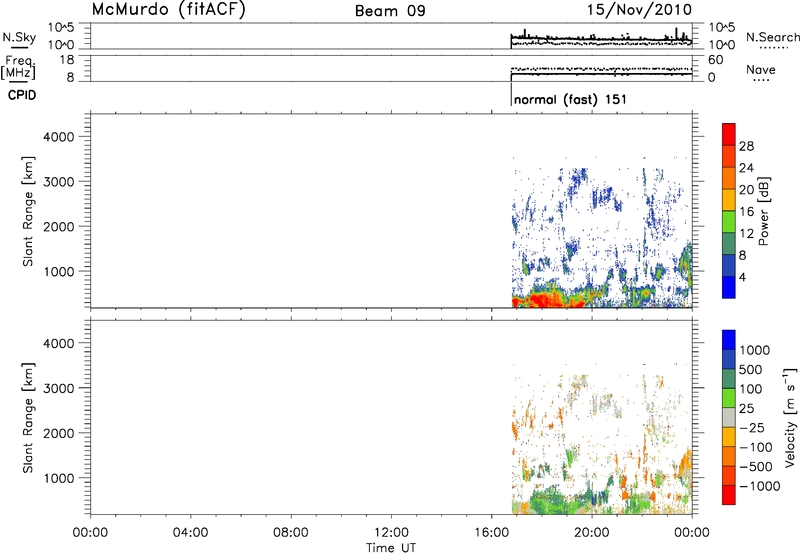Click the 'Slant Range [km]' label of velocity panel
Image resolution: width=800 pixels, height=554 pixels.
(28, 418)
